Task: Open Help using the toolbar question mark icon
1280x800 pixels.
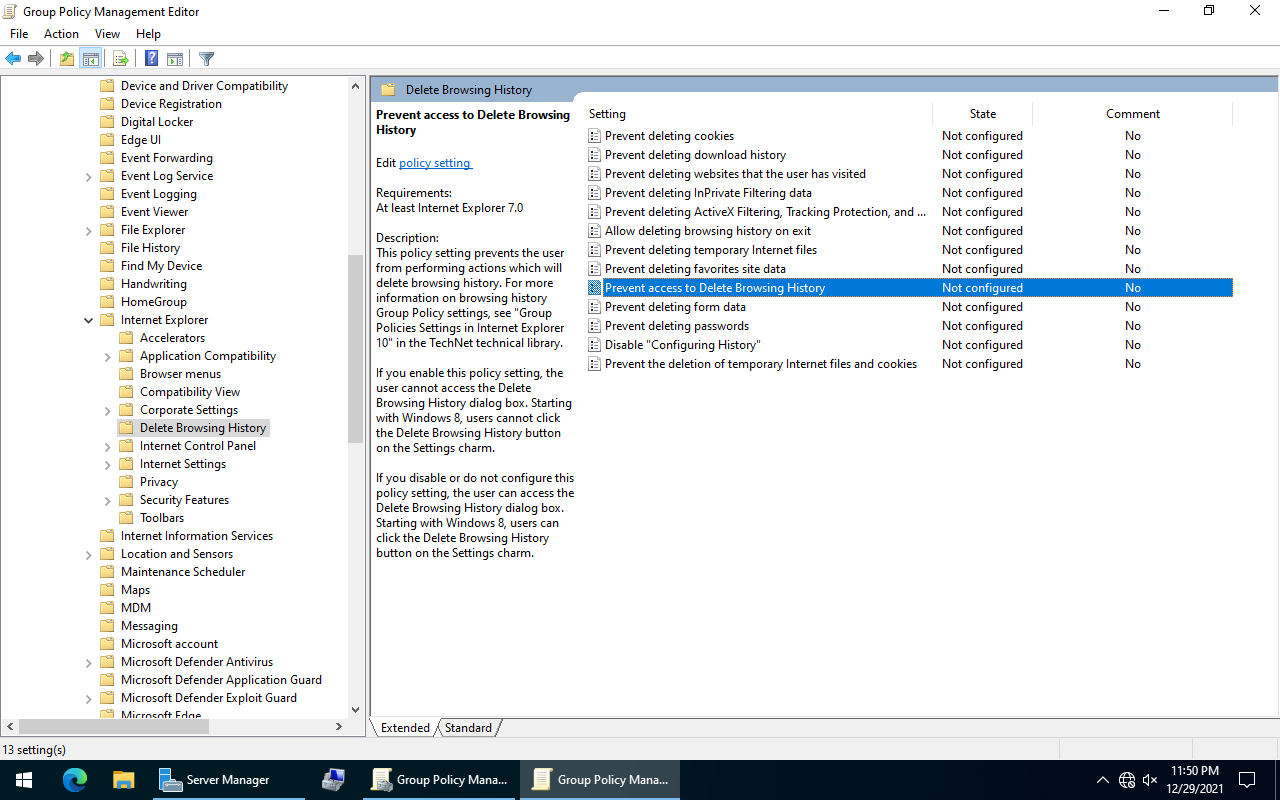Action: [x=151, y=58]
